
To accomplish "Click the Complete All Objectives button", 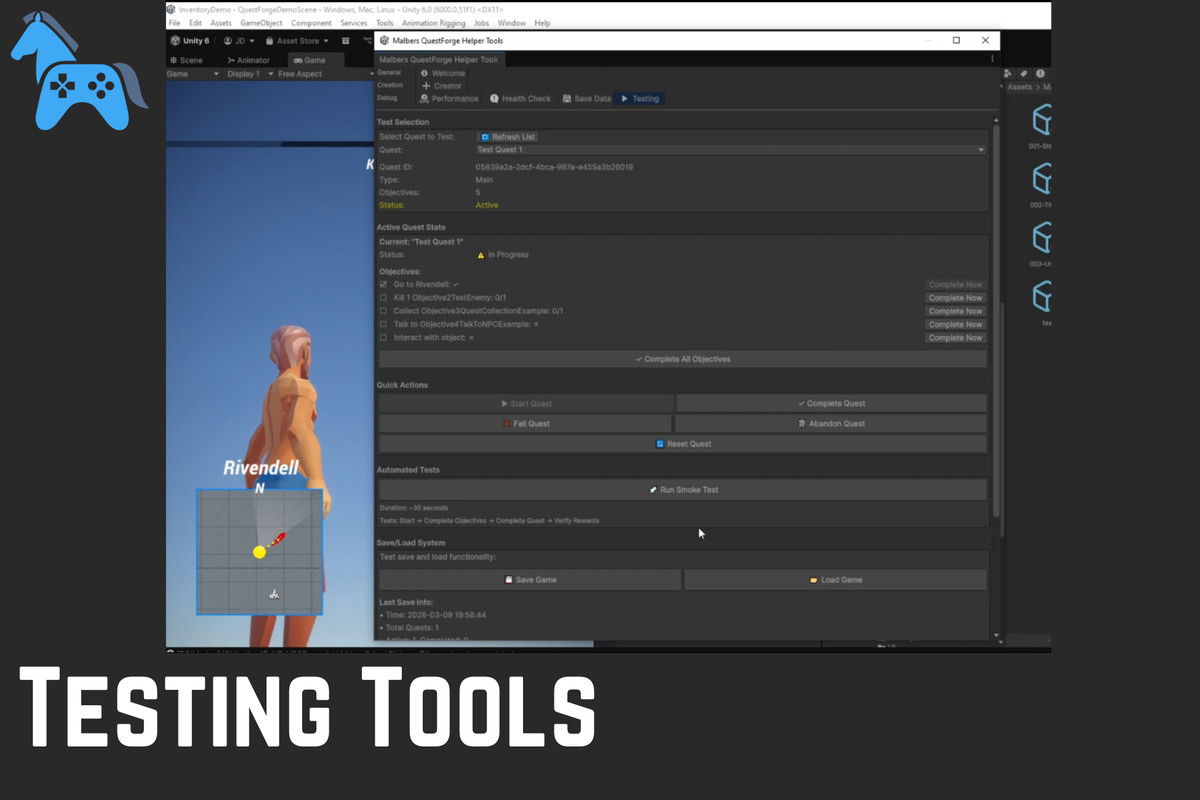I will point(682,359).
